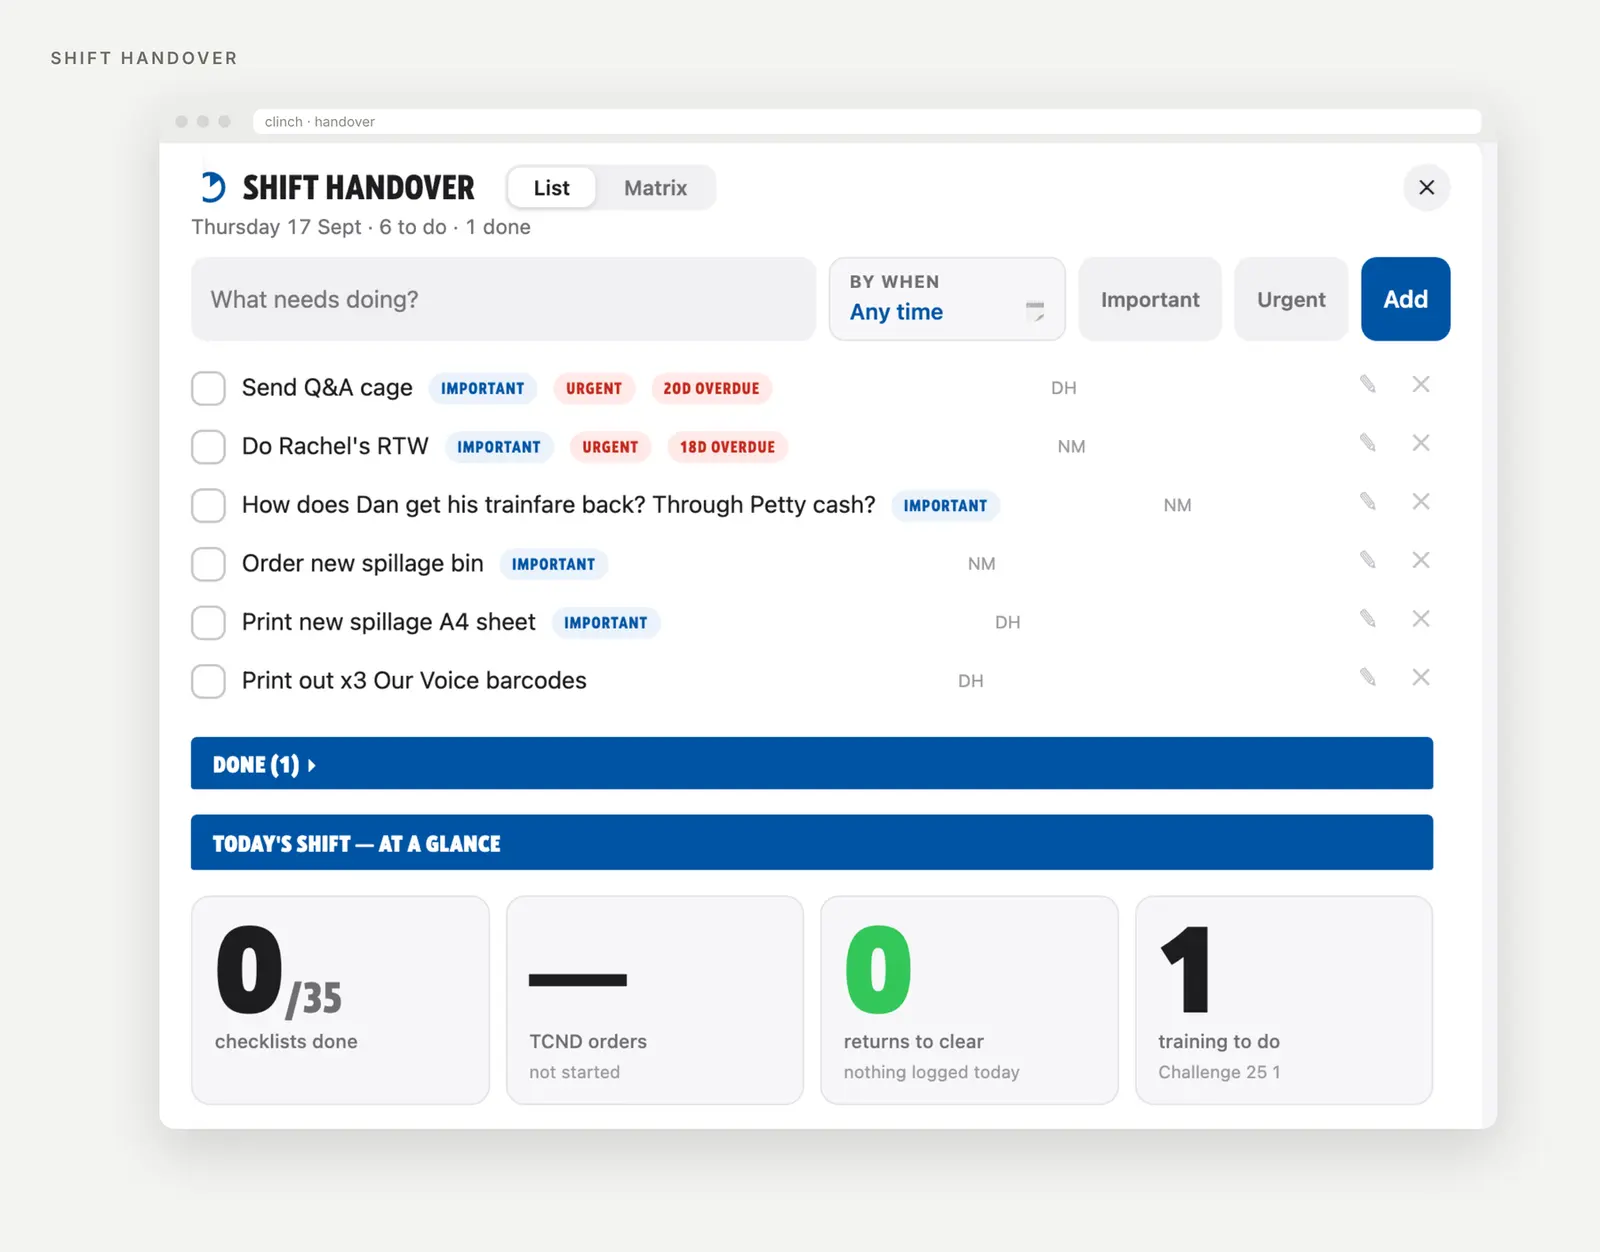Screen dimensions: 1600x1252
Task: Open the By When dropdown
Action: [947, 299]
